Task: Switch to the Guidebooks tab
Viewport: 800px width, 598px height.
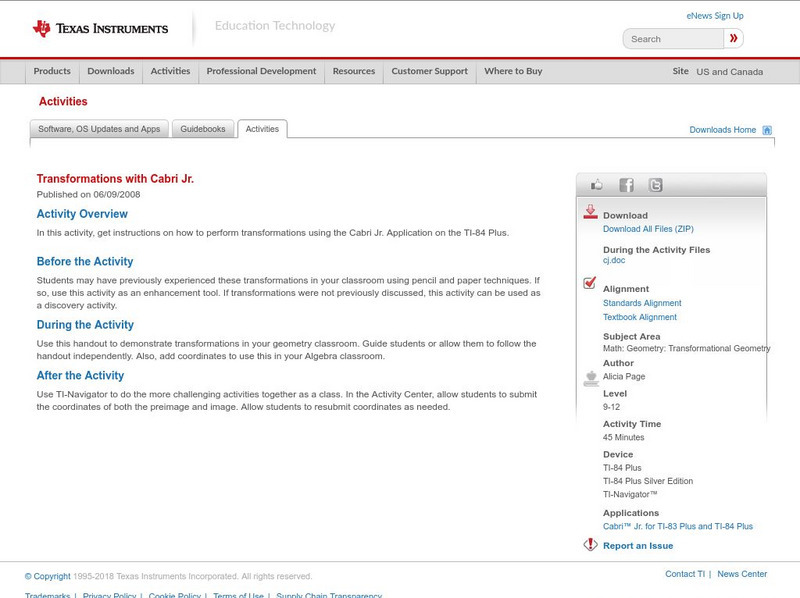Action: click(204, 129)
